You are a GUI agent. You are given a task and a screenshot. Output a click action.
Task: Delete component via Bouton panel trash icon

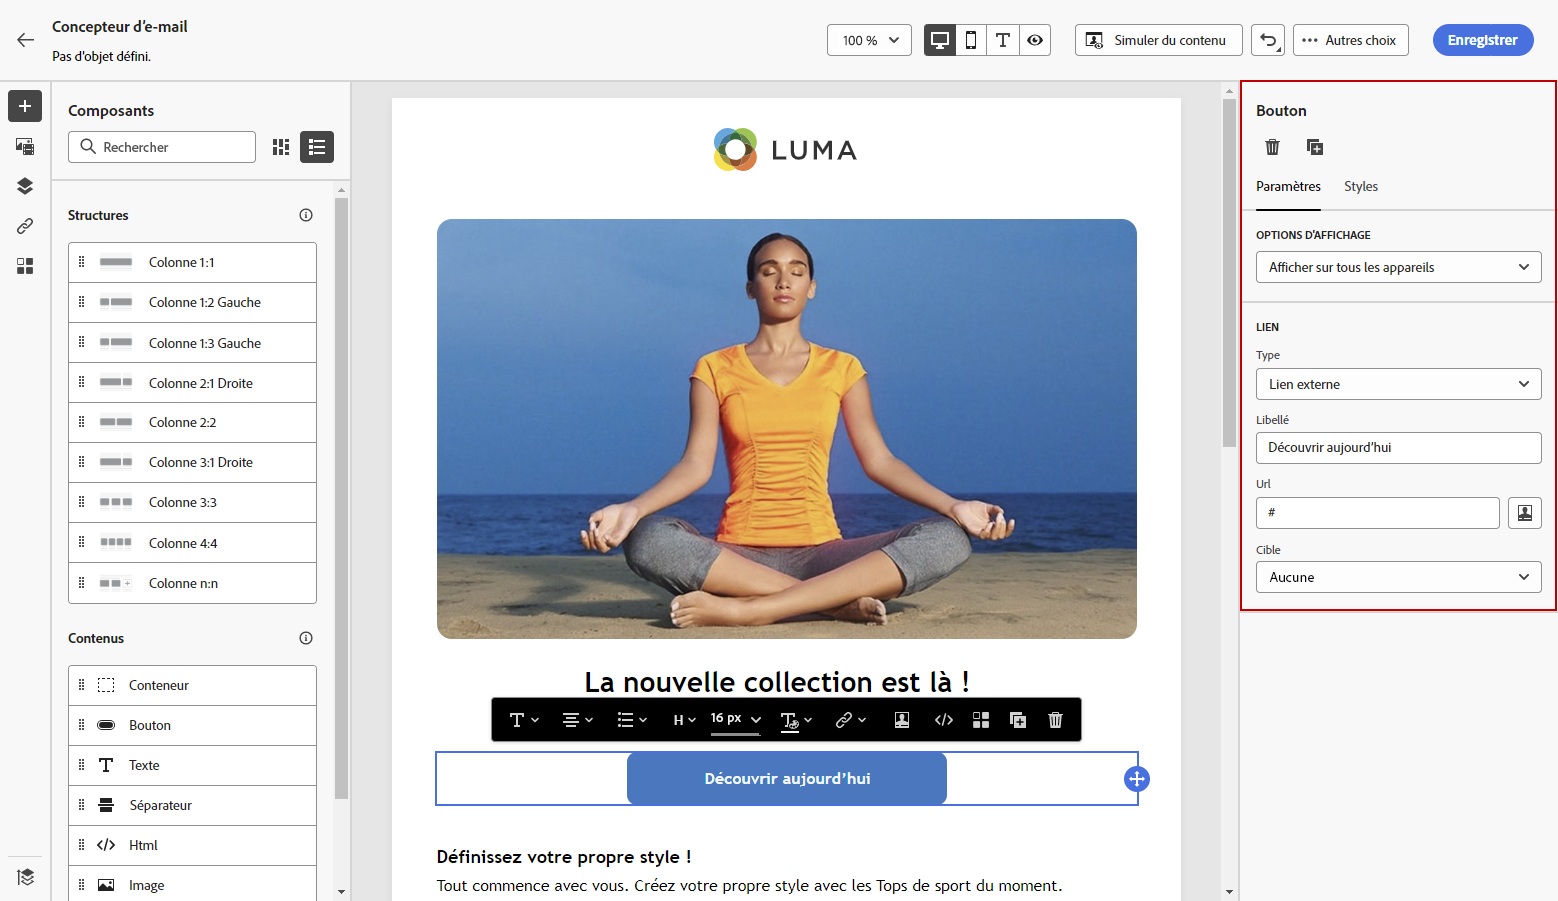[1272, 147]
